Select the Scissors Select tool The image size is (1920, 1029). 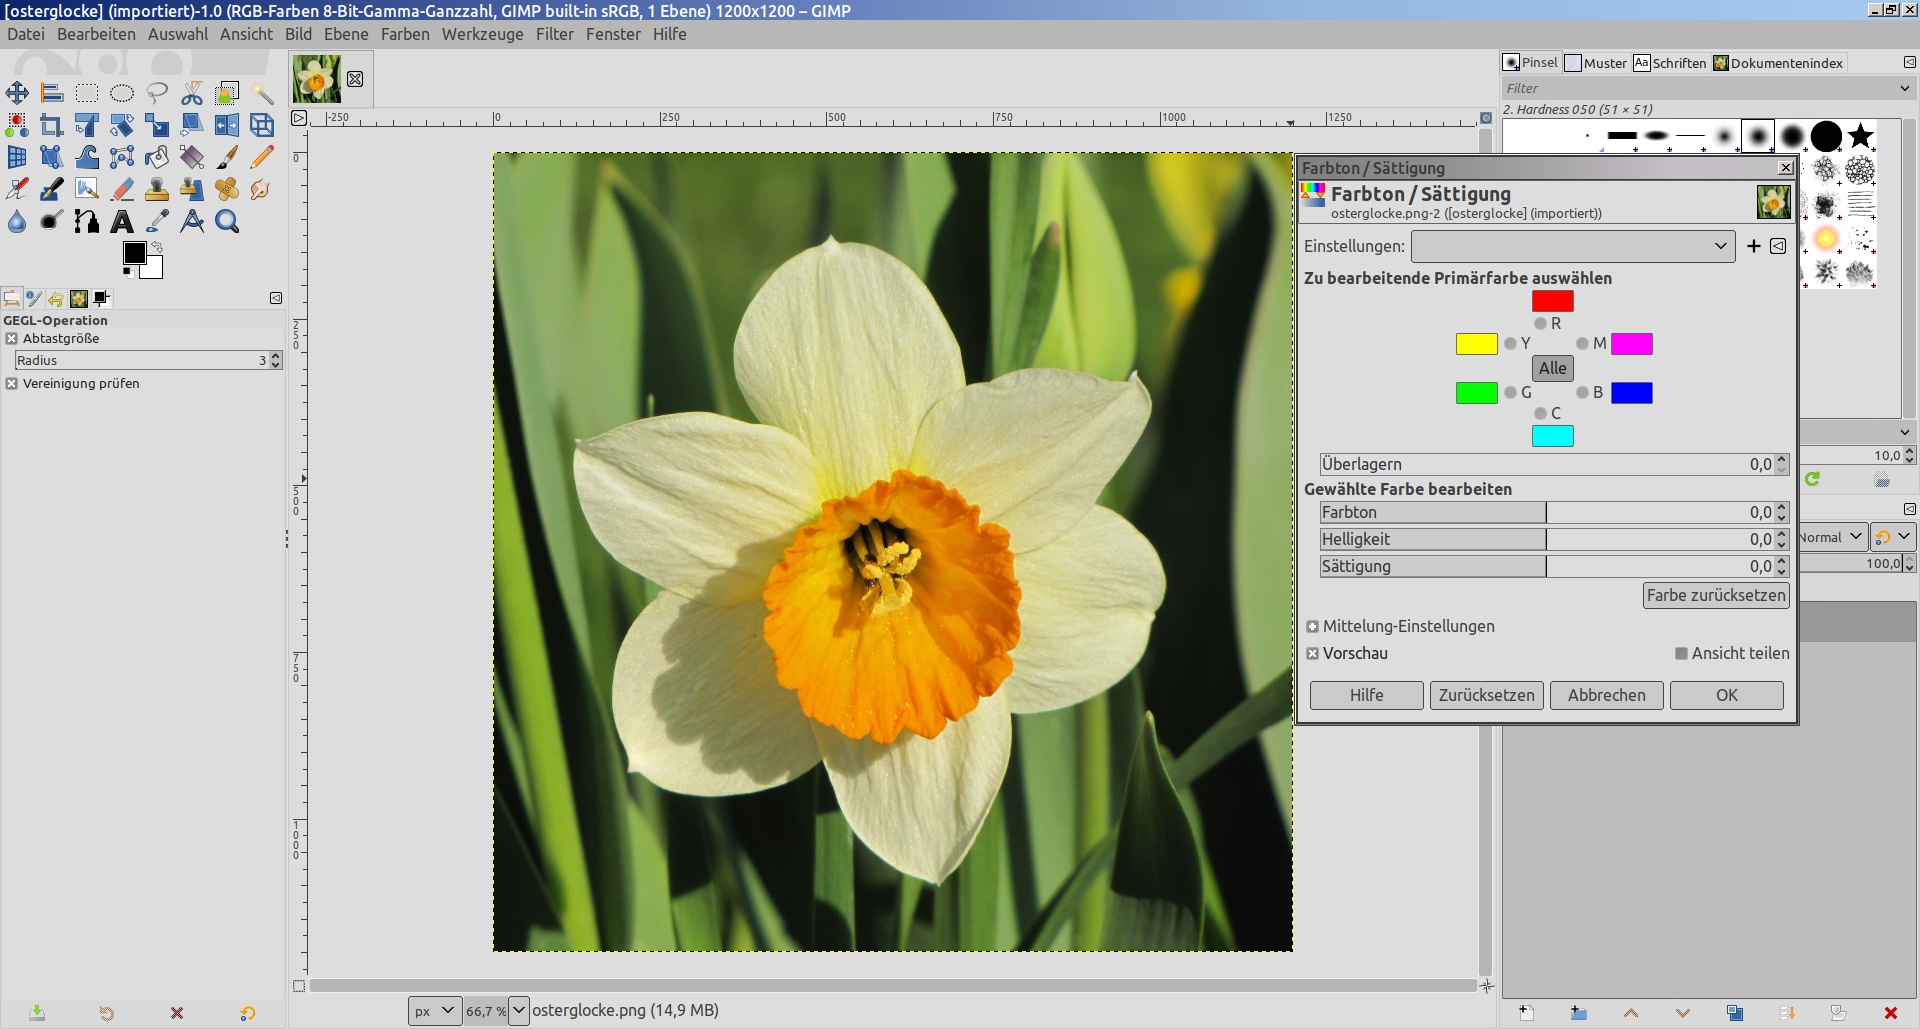coord(192,94)
